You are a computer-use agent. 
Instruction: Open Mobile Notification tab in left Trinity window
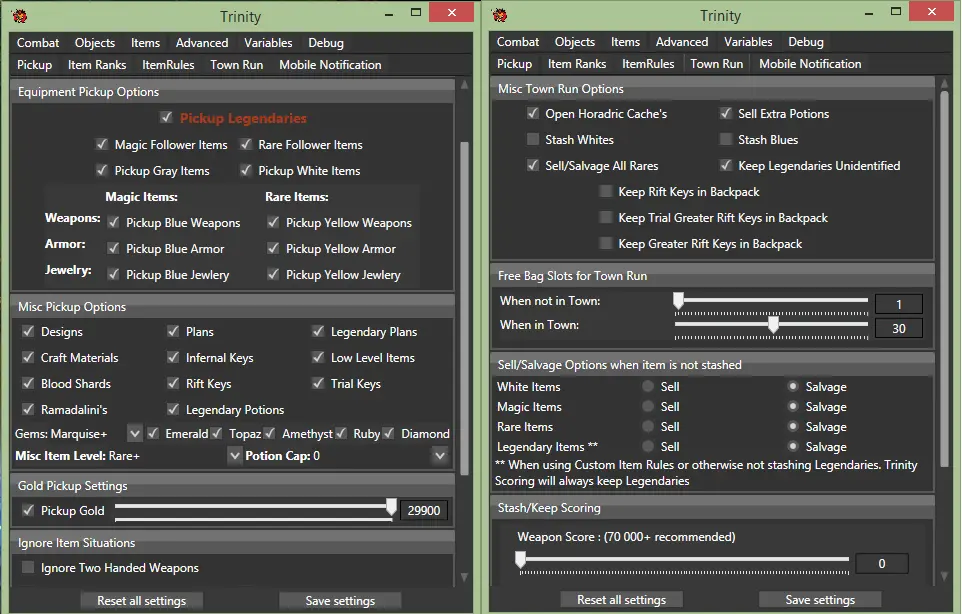pyautogui.click(x=330, y=64)
